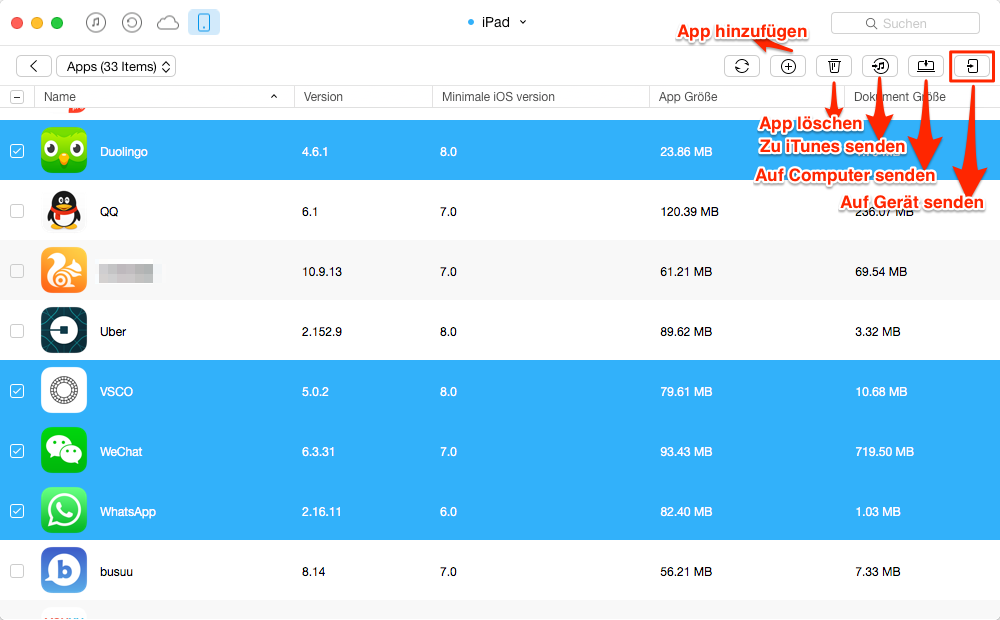Screen dimensions: 1000x620
Task: Open the iTunes library music icon
Action: (x=96, y=23)
